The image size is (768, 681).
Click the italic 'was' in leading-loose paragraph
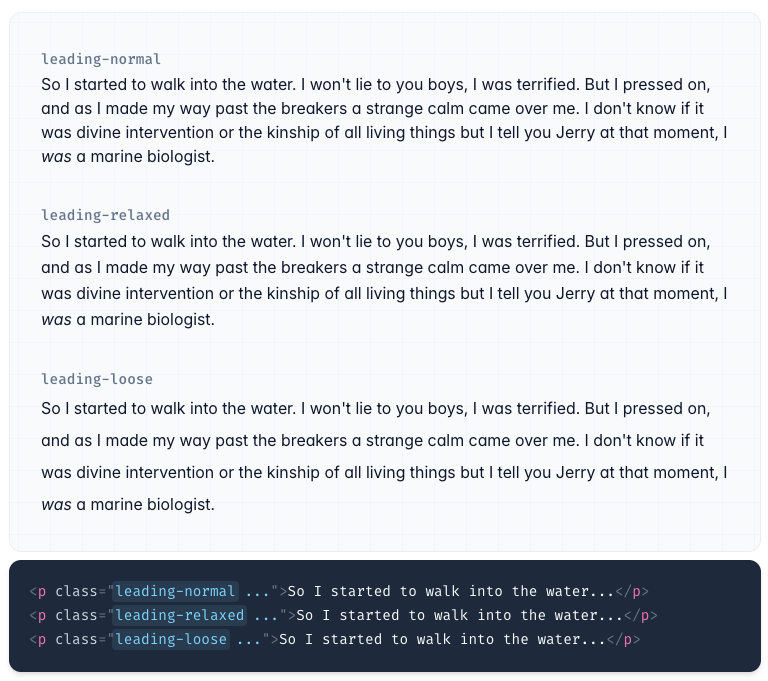pos(56,505)
